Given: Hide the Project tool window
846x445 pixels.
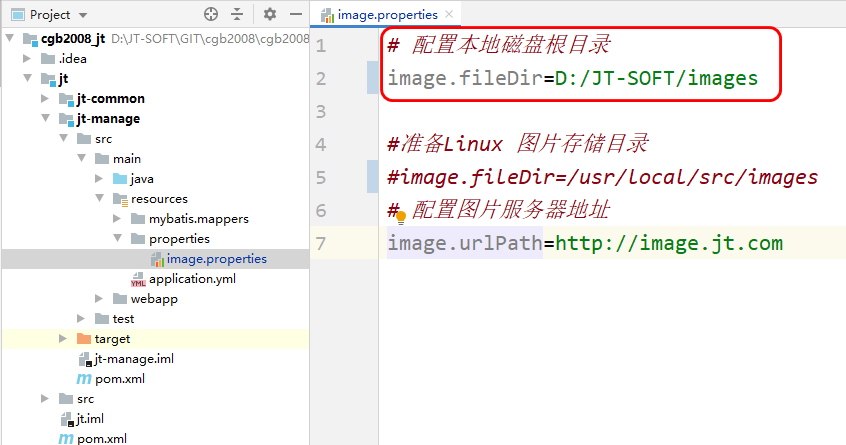Looking at the screenshot, I should pyautogui.click(x=296, y=15).
